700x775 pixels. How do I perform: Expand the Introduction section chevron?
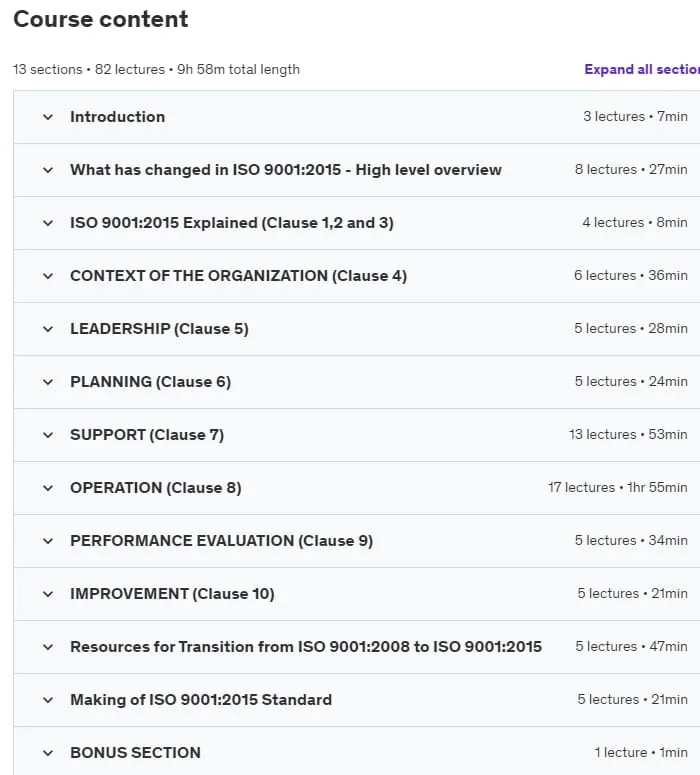coord(48,117)
